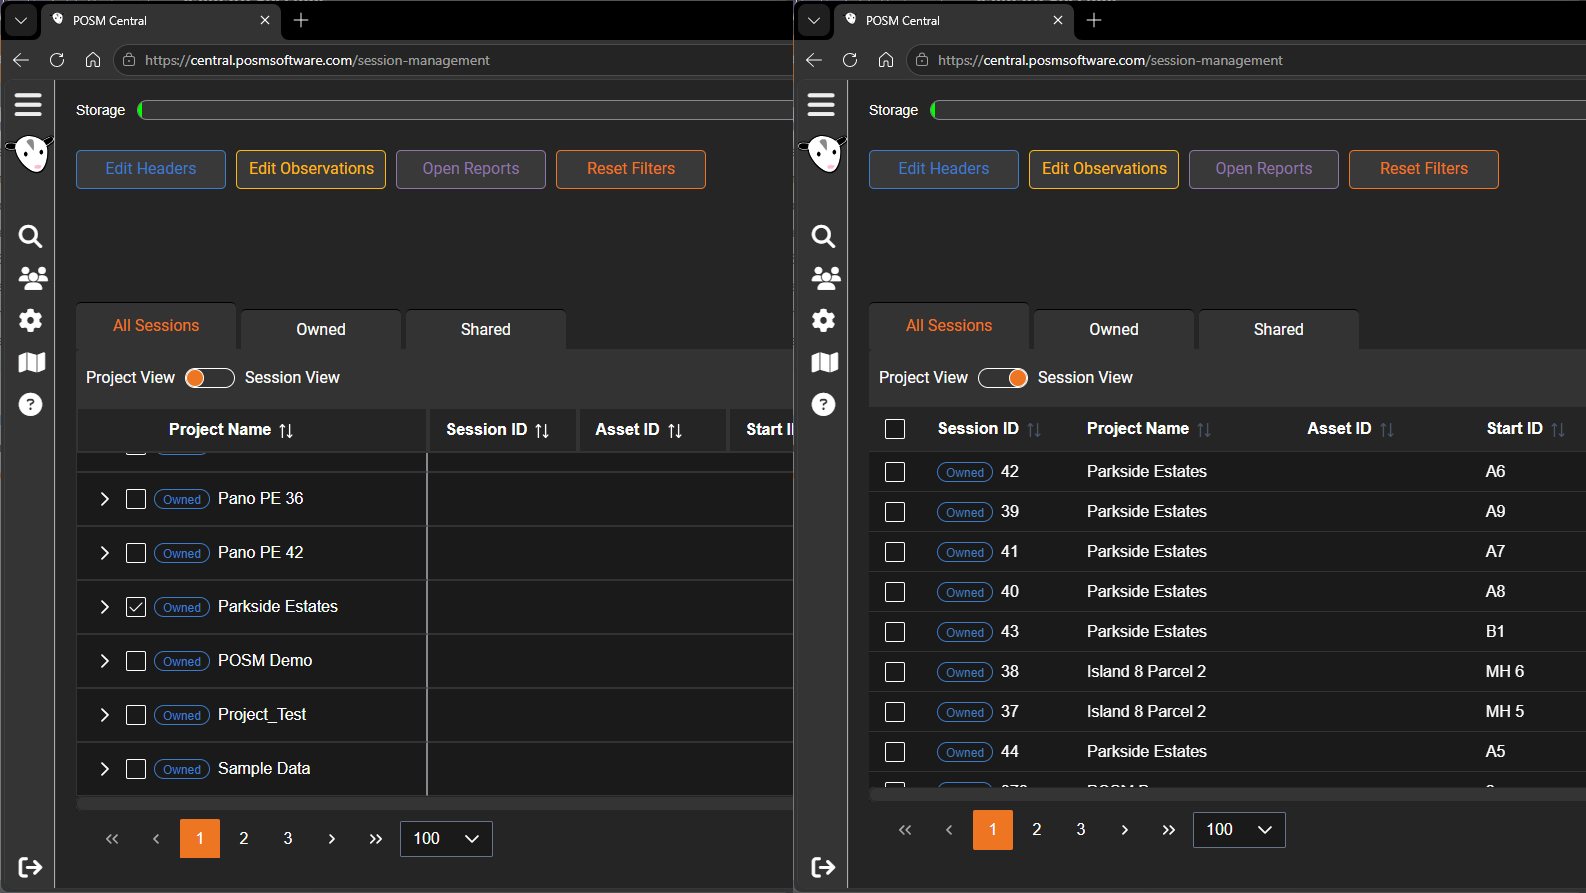
Task: Select Shared tab in right window
Action: point(1279,330)
